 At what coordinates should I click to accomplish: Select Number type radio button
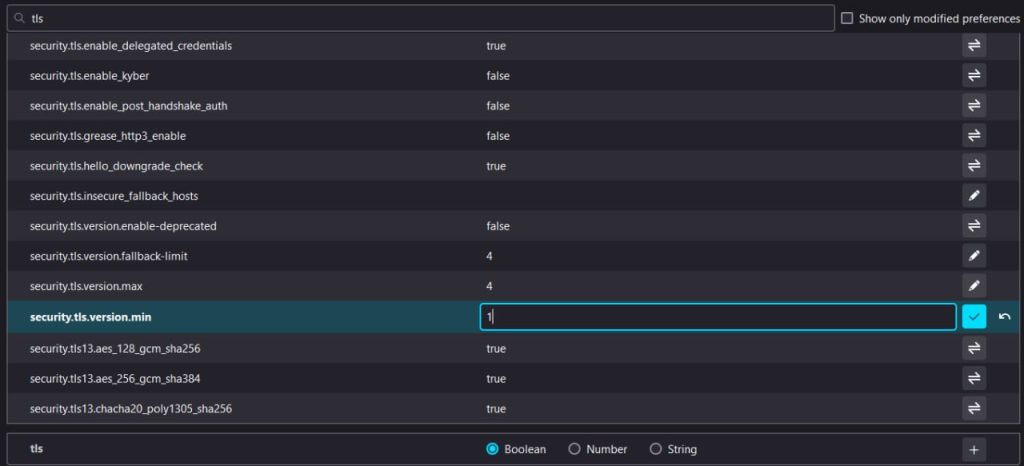click(x=574, y=449)
